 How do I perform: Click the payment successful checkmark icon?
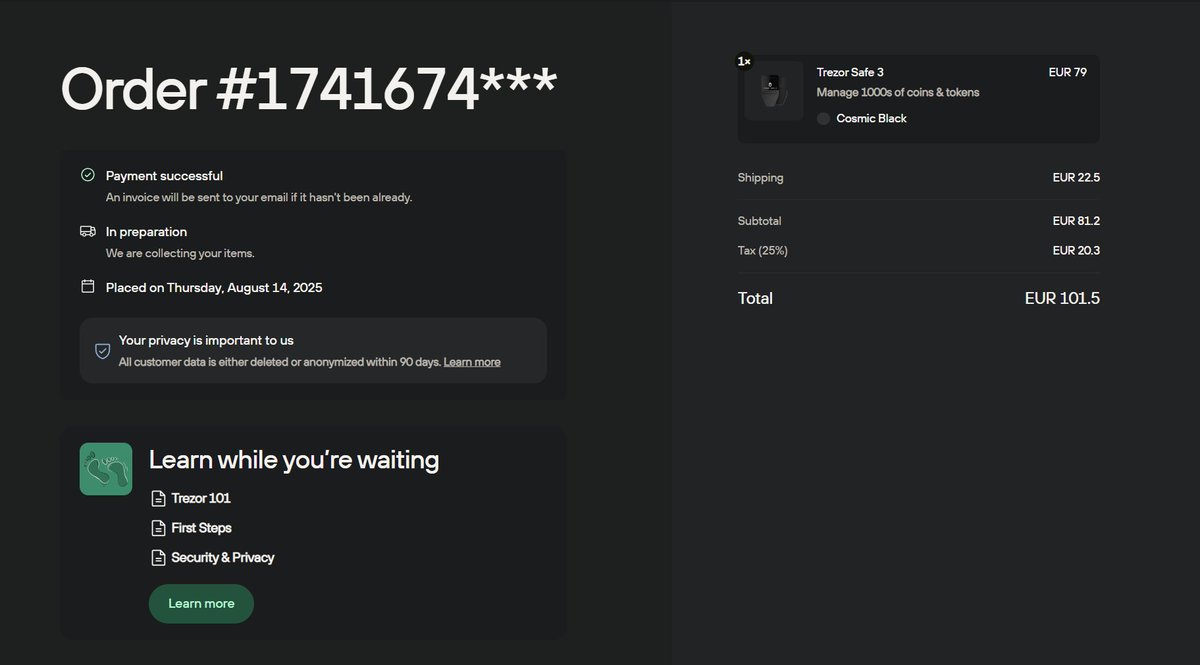(x=88, y=175)
